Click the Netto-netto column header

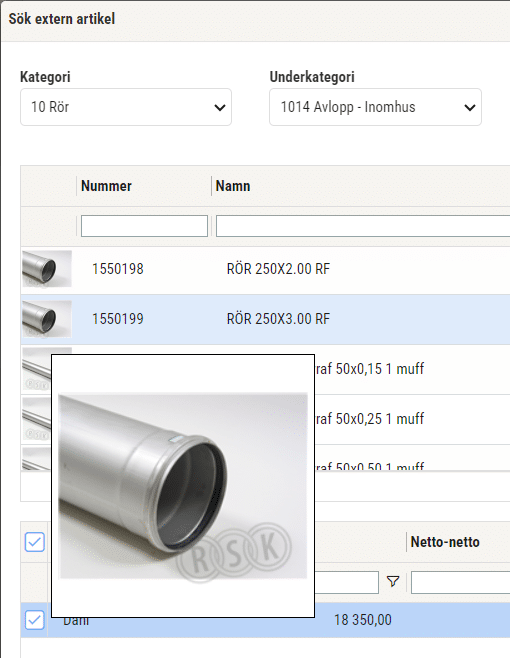[x=445, y=542]
